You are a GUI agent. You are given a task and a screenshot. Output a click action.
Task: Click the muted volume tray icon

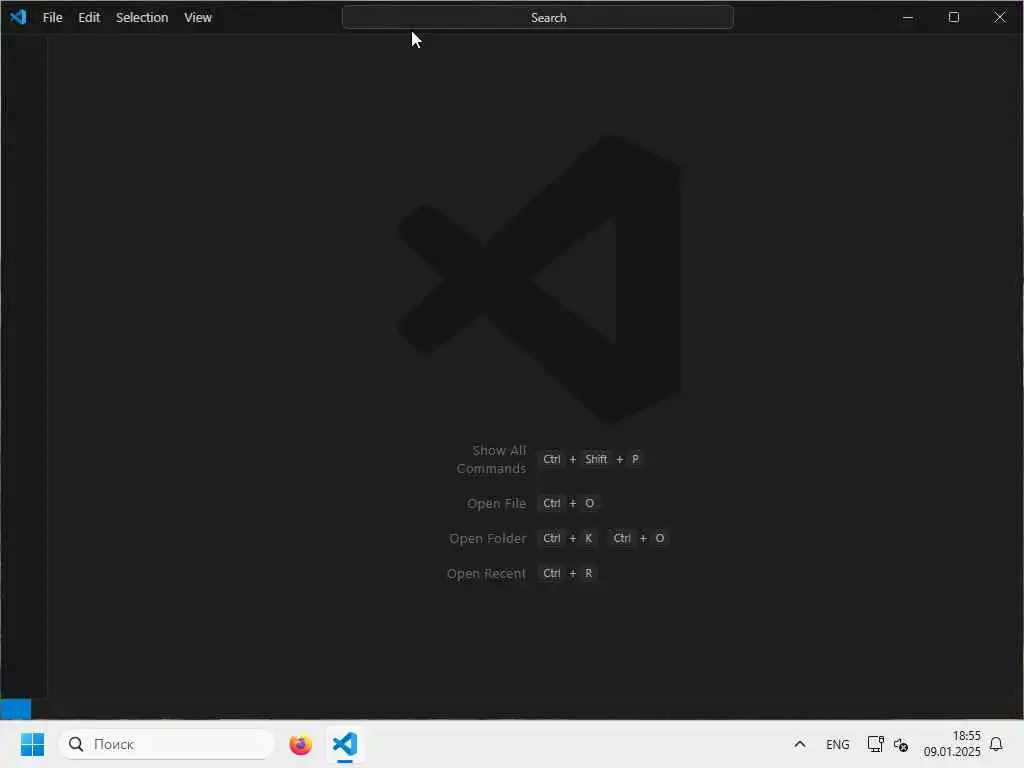coord(901,744)
